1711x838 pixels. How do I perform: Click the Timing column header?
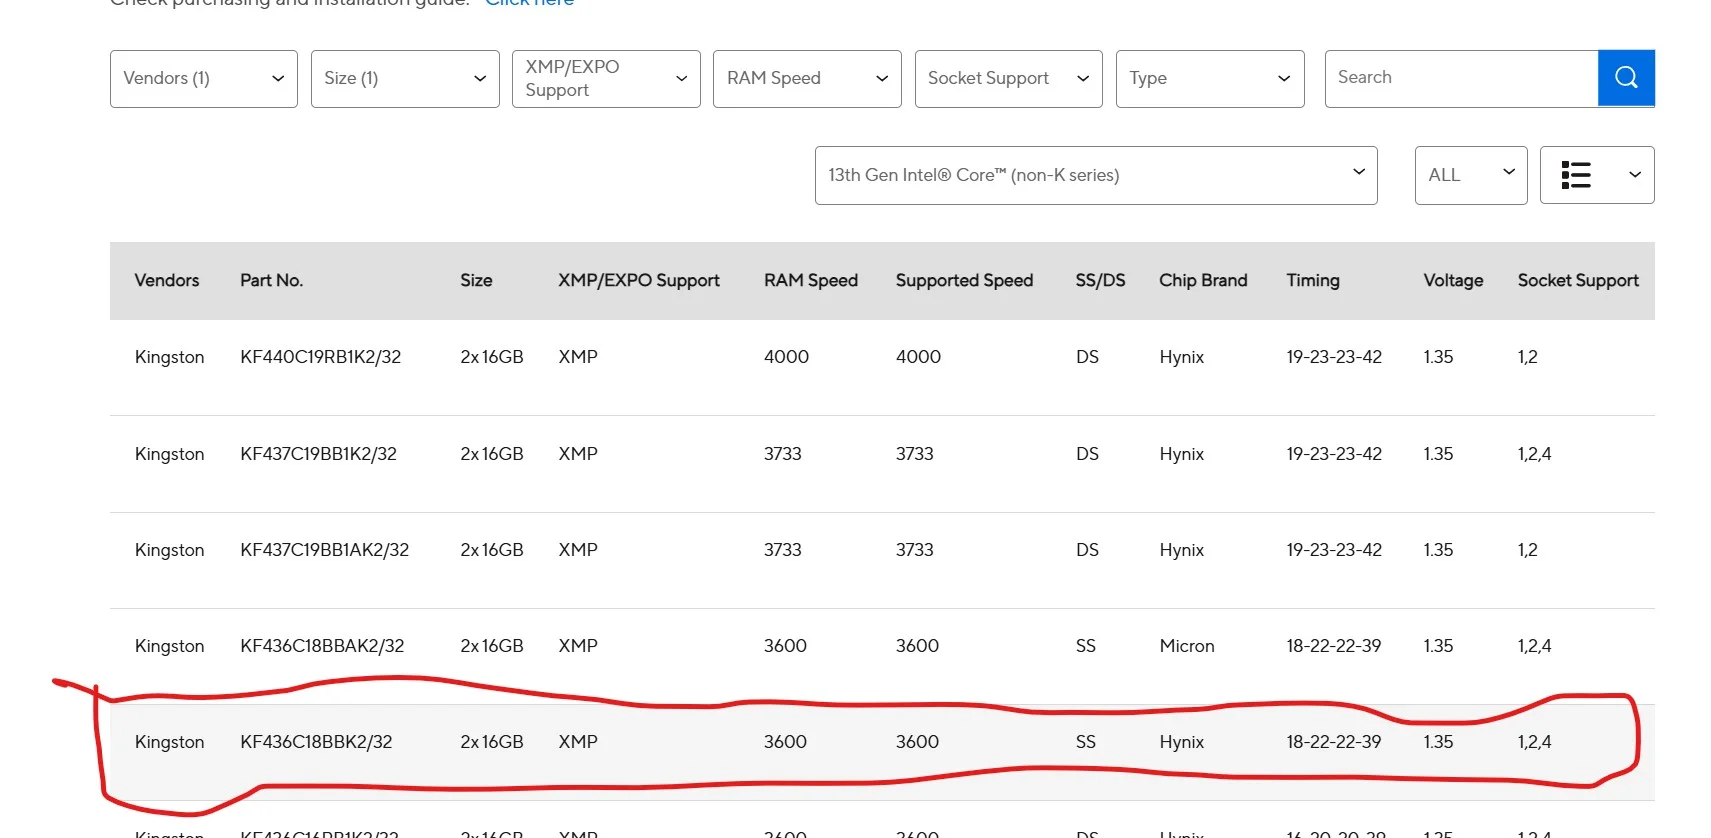pos(1312,281)
